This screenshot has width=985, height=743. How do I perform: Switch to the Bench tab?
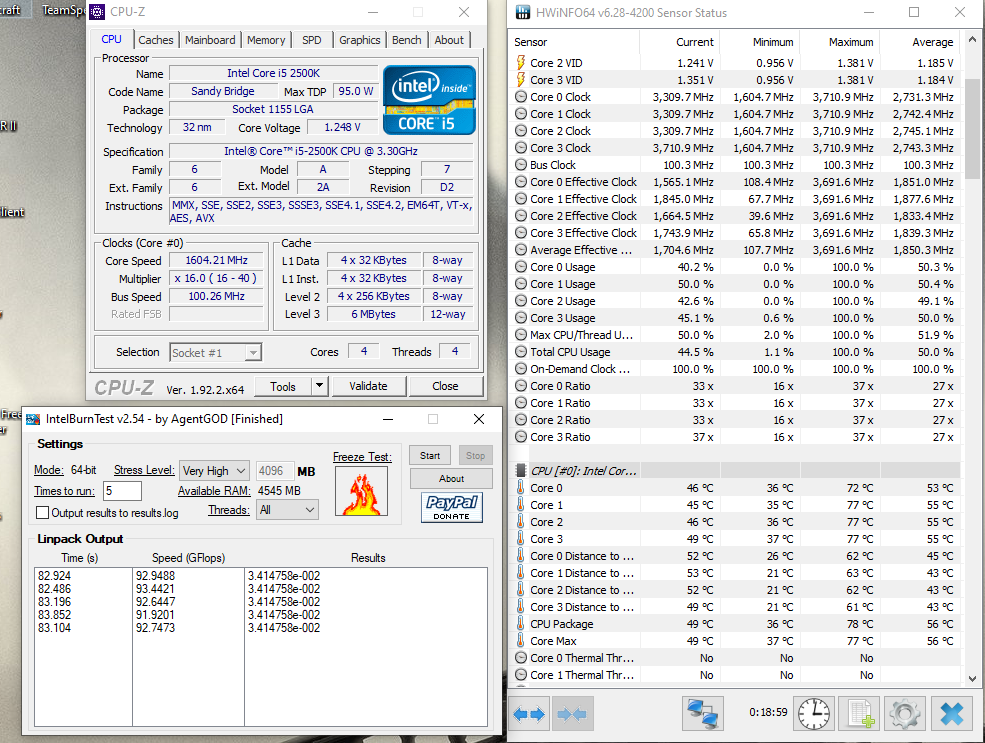coord(406,40)
